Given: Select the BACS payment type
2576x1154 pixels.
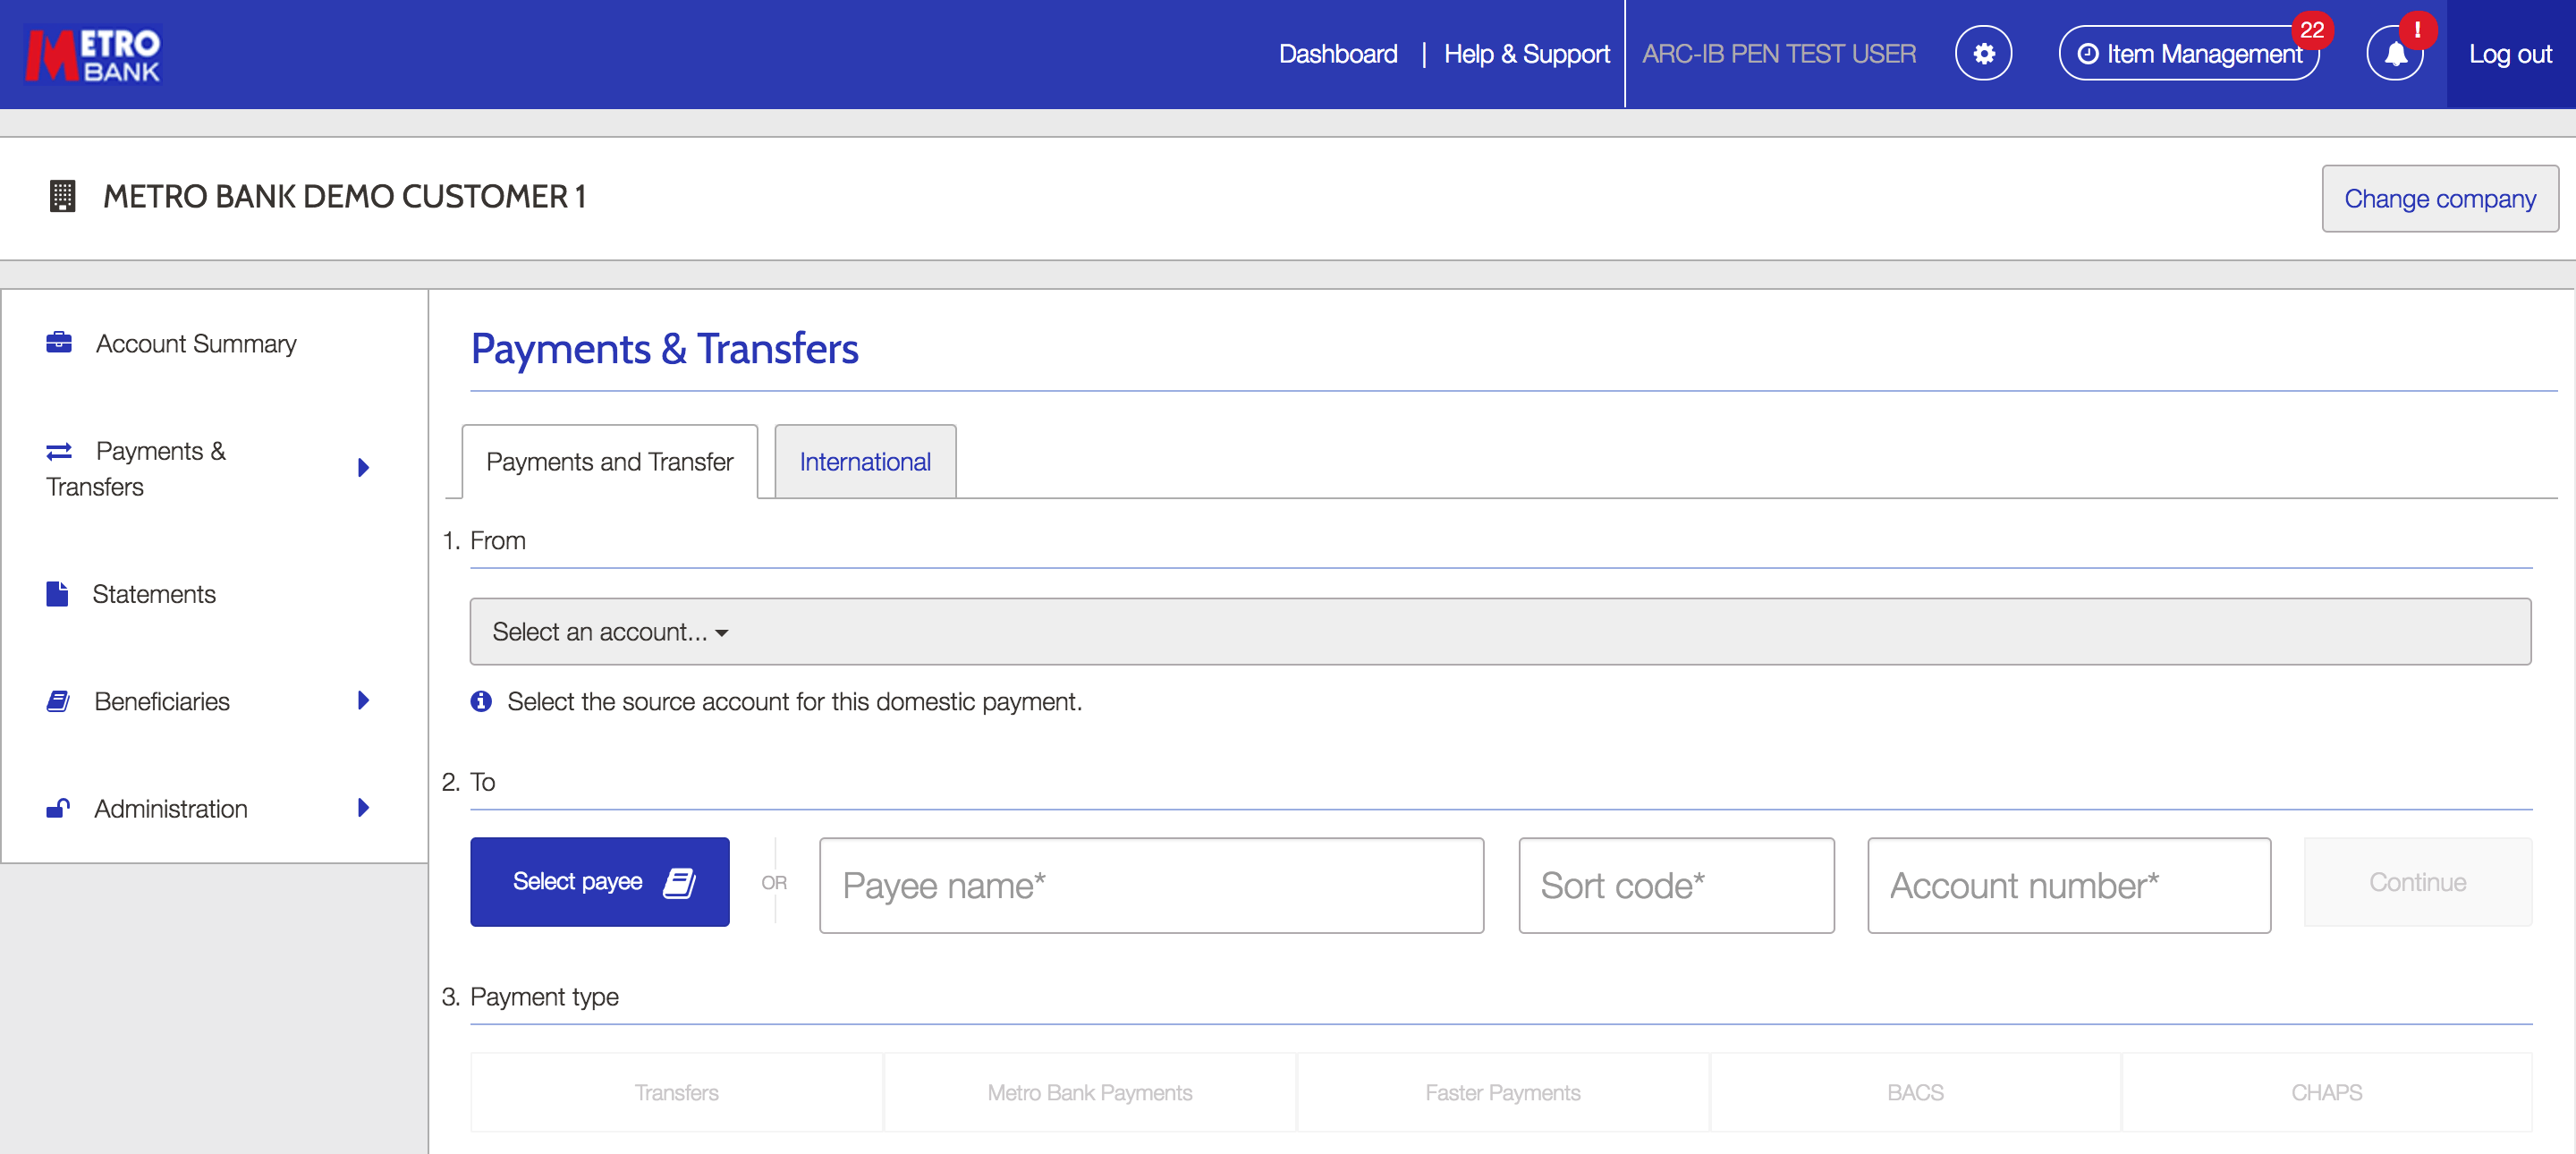Looking at the screenshot, I should (1914, 1092).
